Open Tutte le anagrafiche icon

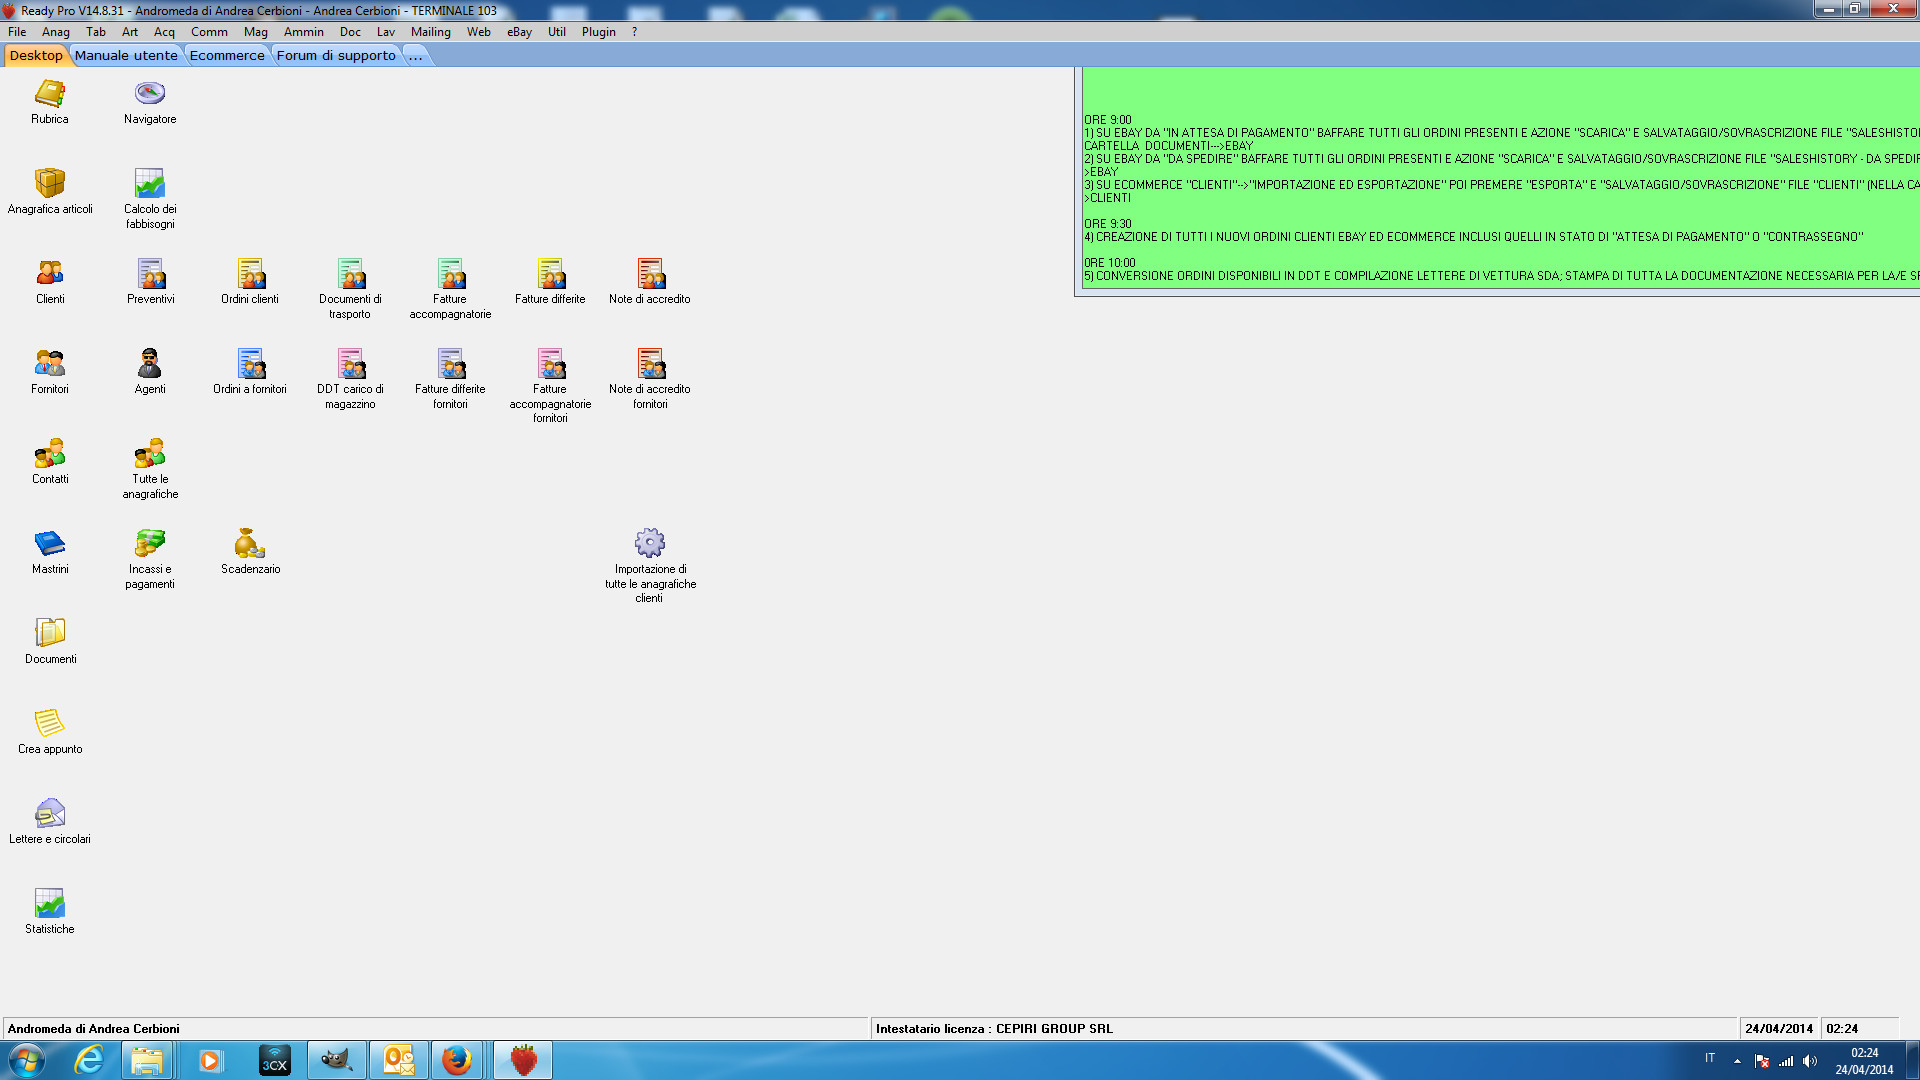click(x=150, y=454)
